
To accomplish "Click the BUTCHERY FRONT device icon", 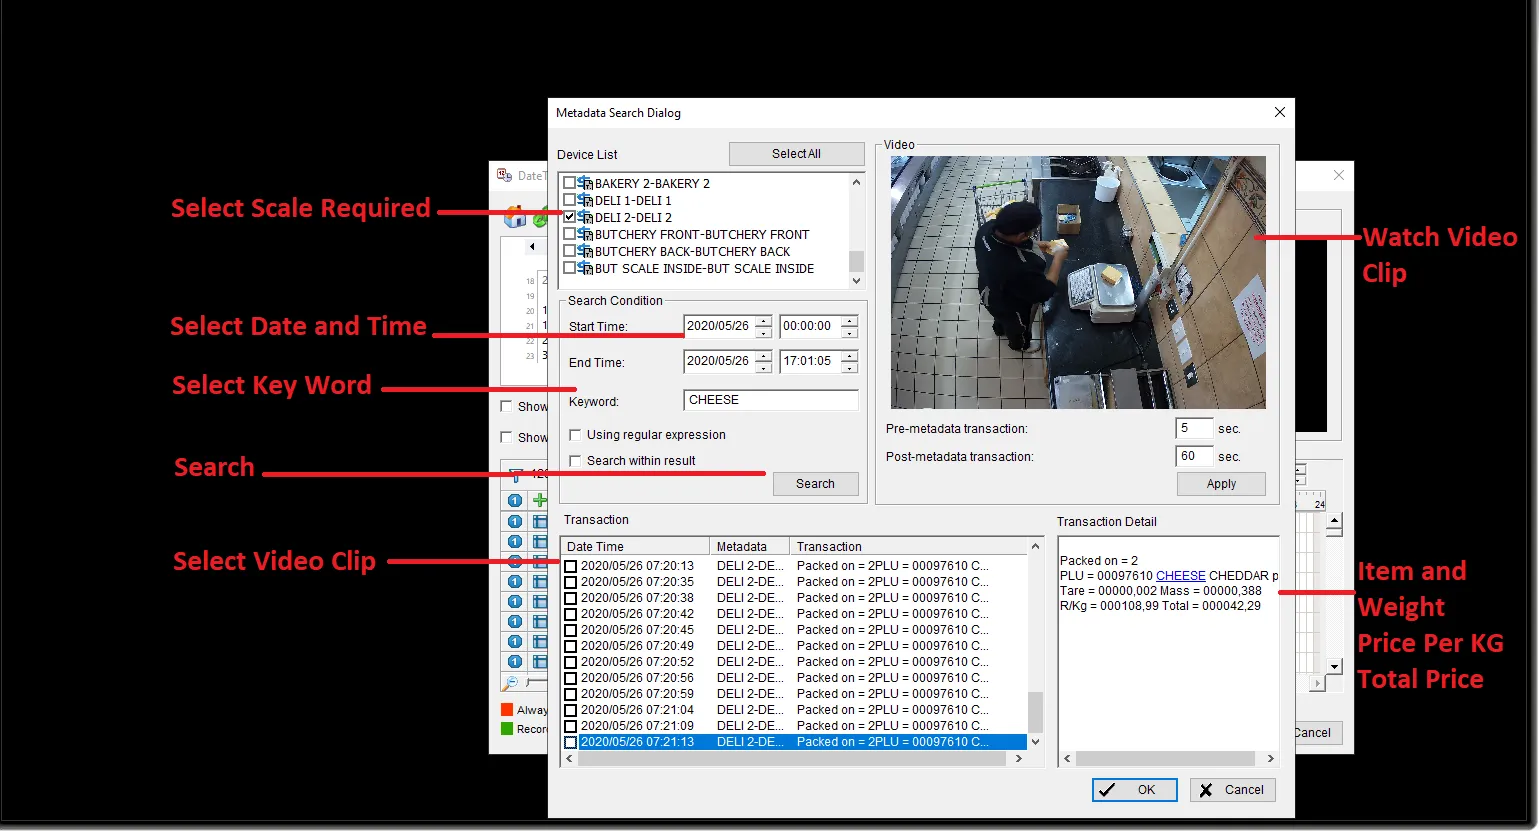I will 585,234.
